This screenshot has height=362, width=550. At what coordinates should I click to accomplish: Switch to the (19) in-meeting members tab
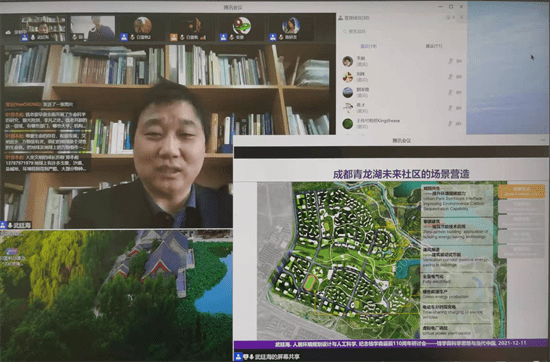(369, 46)
